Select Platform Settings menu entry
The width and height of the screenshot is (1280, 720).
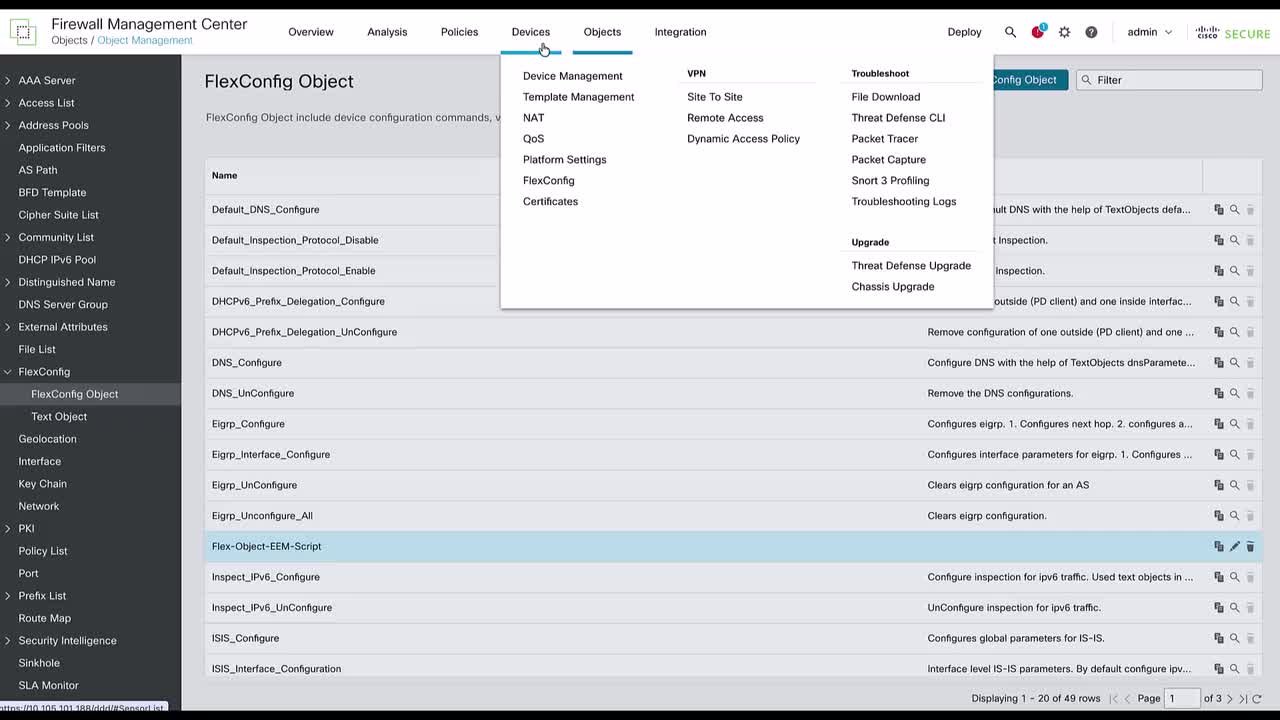click(x=564, y=160)
